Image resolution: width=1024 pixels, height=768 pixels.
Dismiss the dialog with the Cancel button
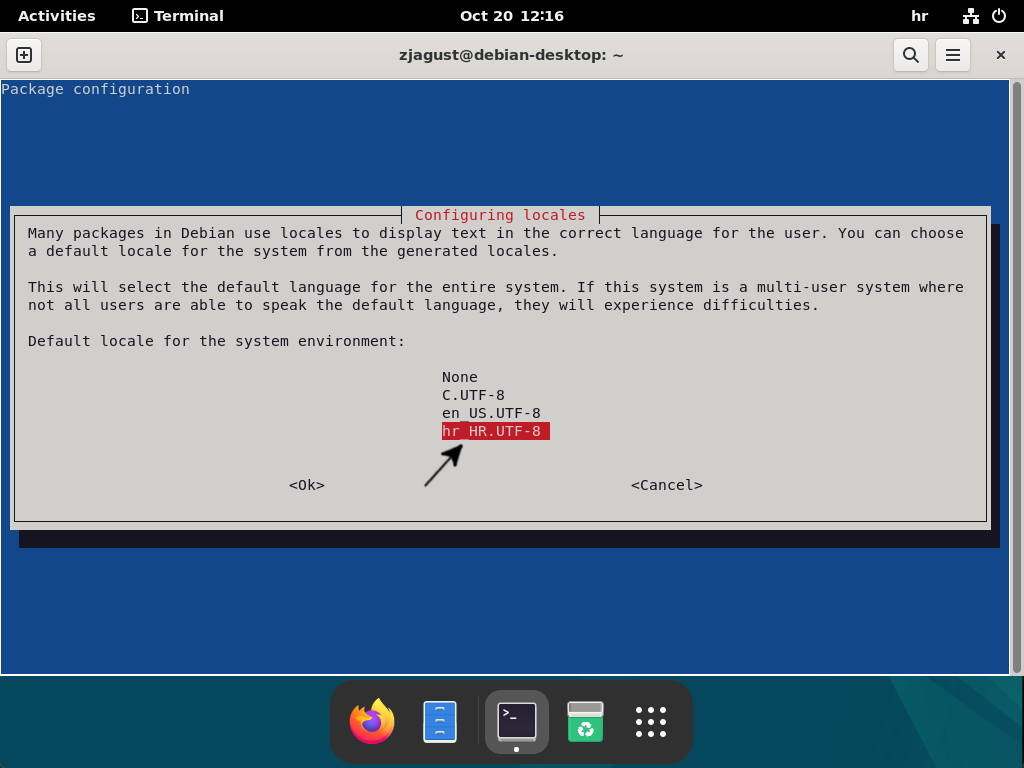pos(666,485)
